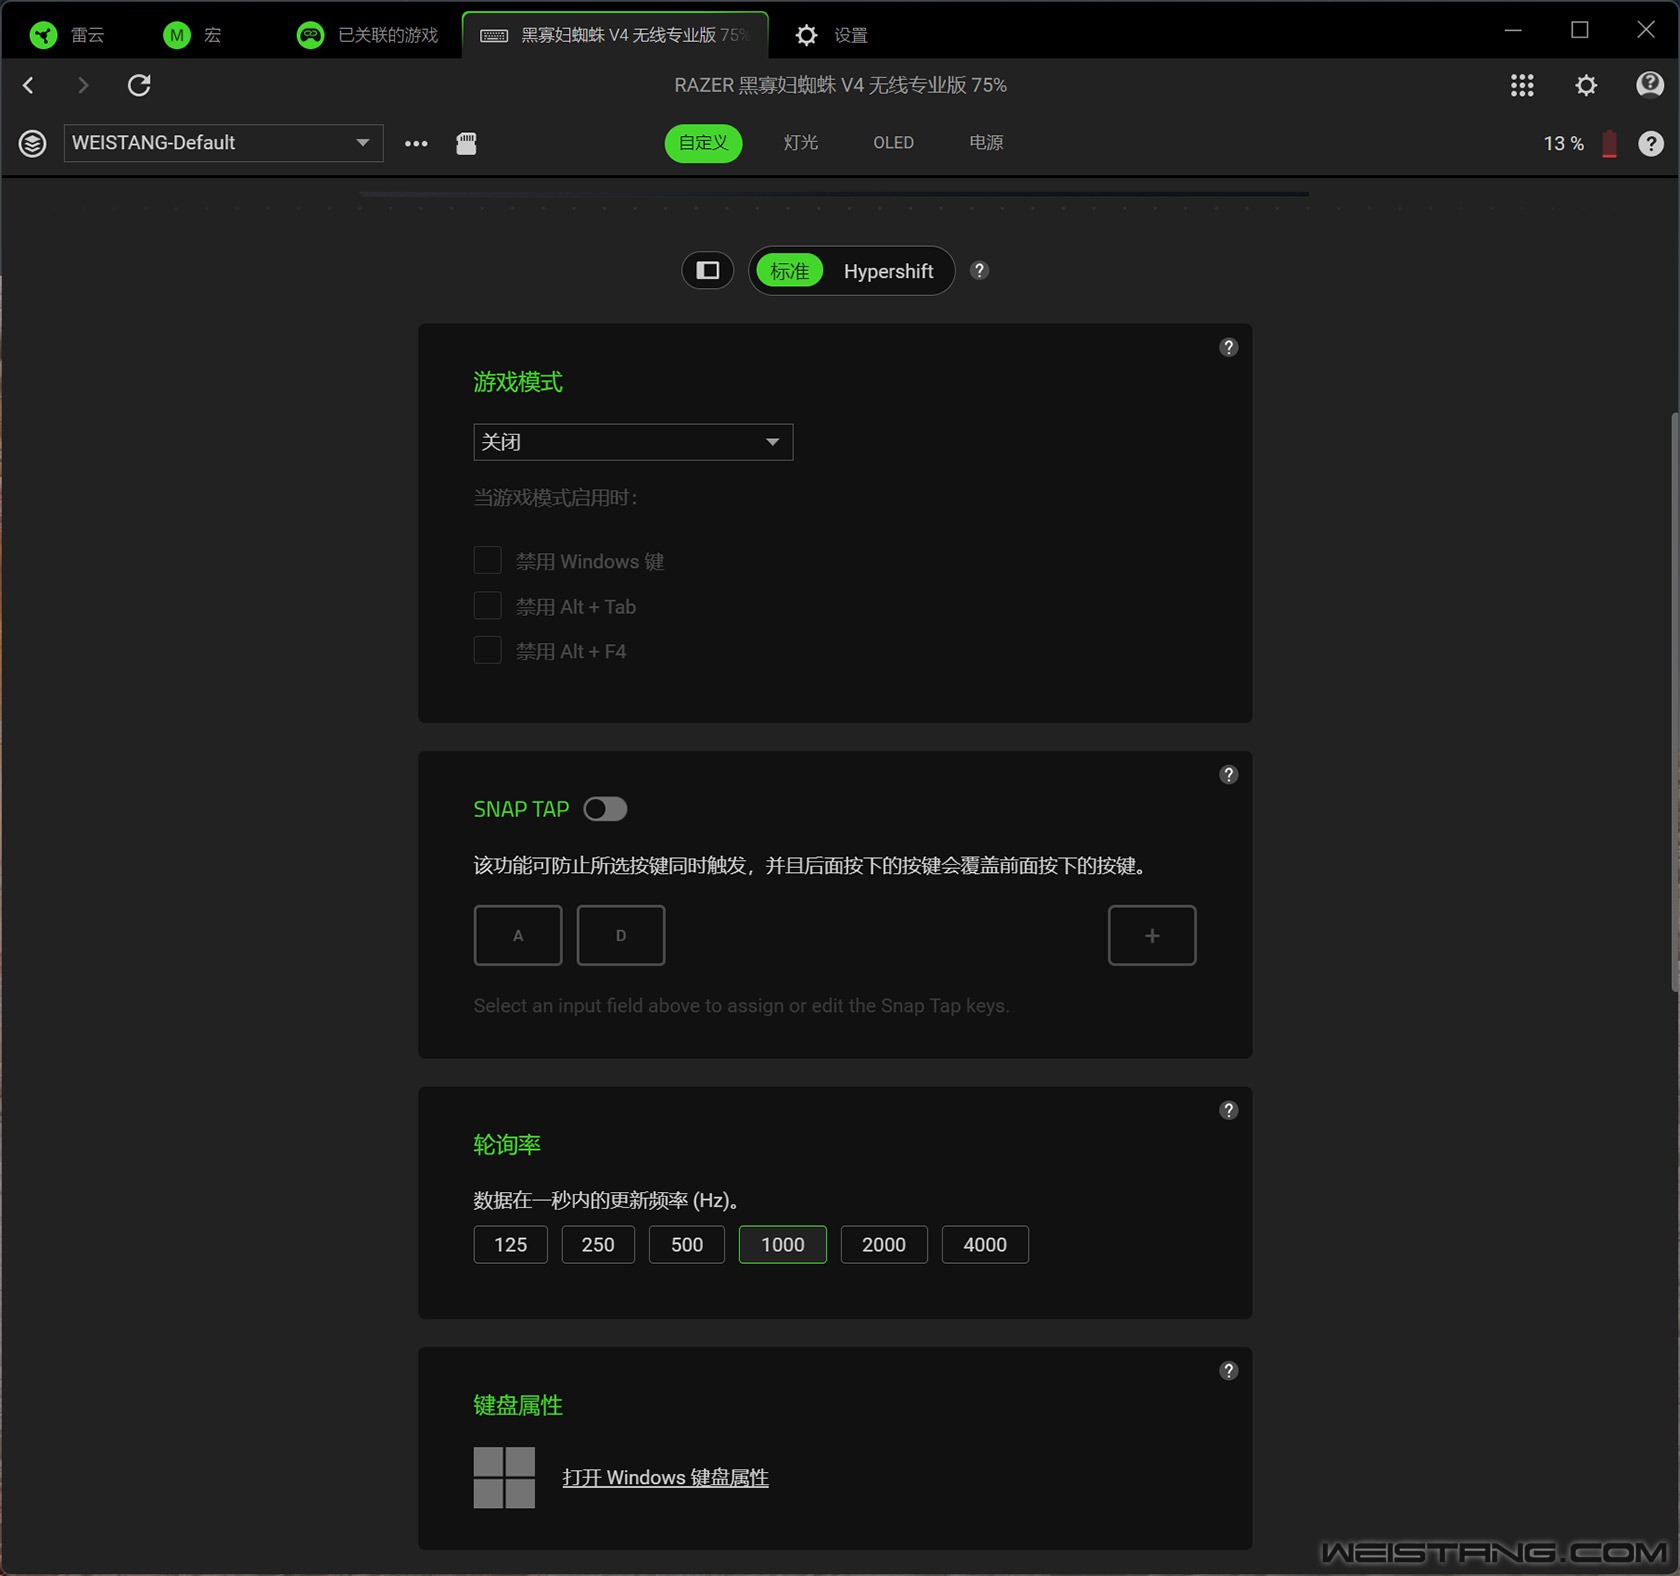Viewport: 1680px width, 1576px height.
Task: Select the 黑寡妇蜘蛛 V4 keyboard tab
Action: [x=615, y=35]
